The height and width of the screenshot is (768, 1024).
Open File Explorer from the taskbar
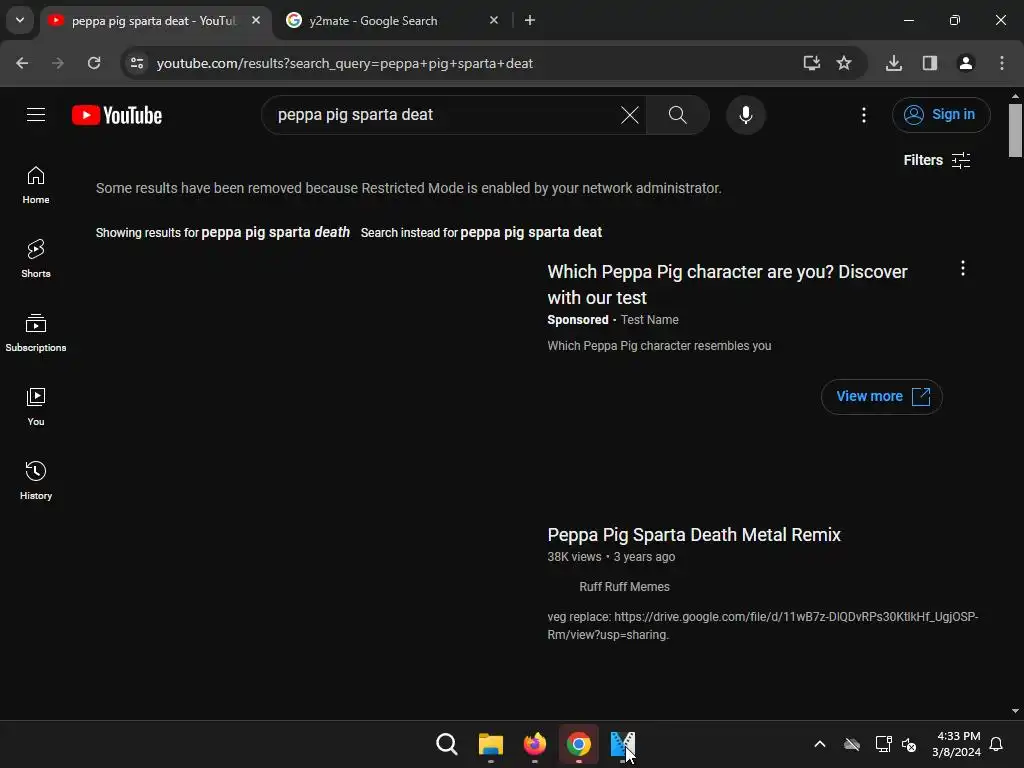tap(490, 744)
